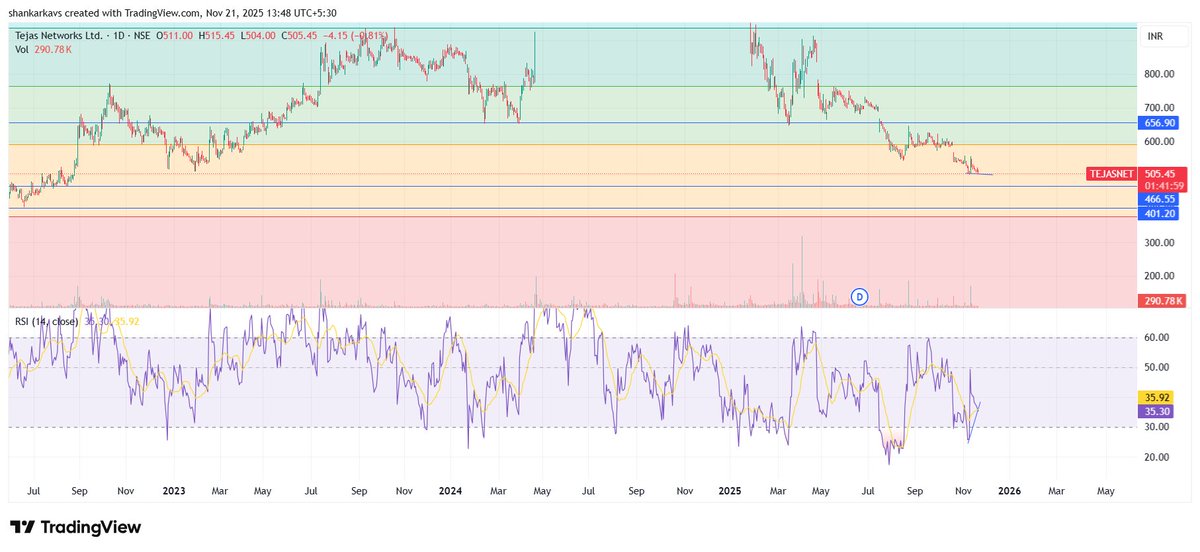Click the 2023 label on time axis
This screenshot has height=552, width=1200.
174,492
